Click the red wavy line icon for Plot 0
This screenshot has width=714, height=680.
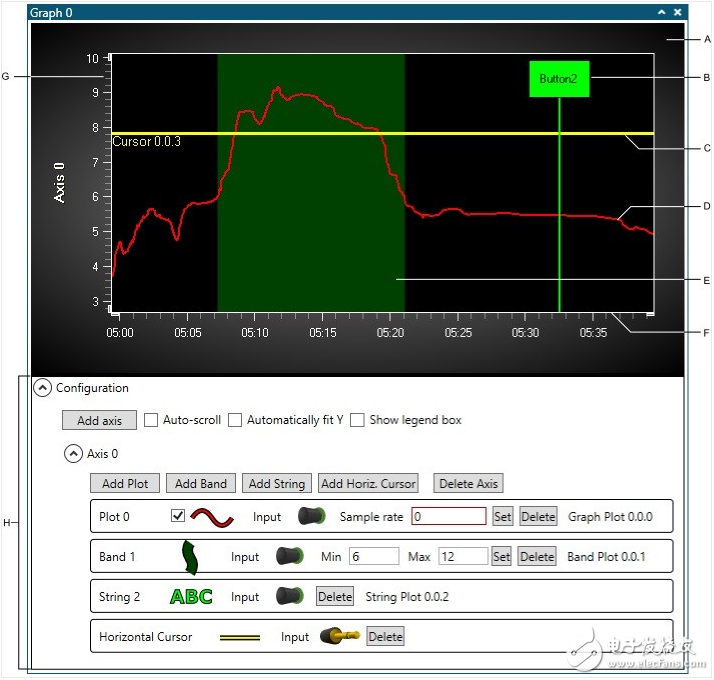[212, 517]
